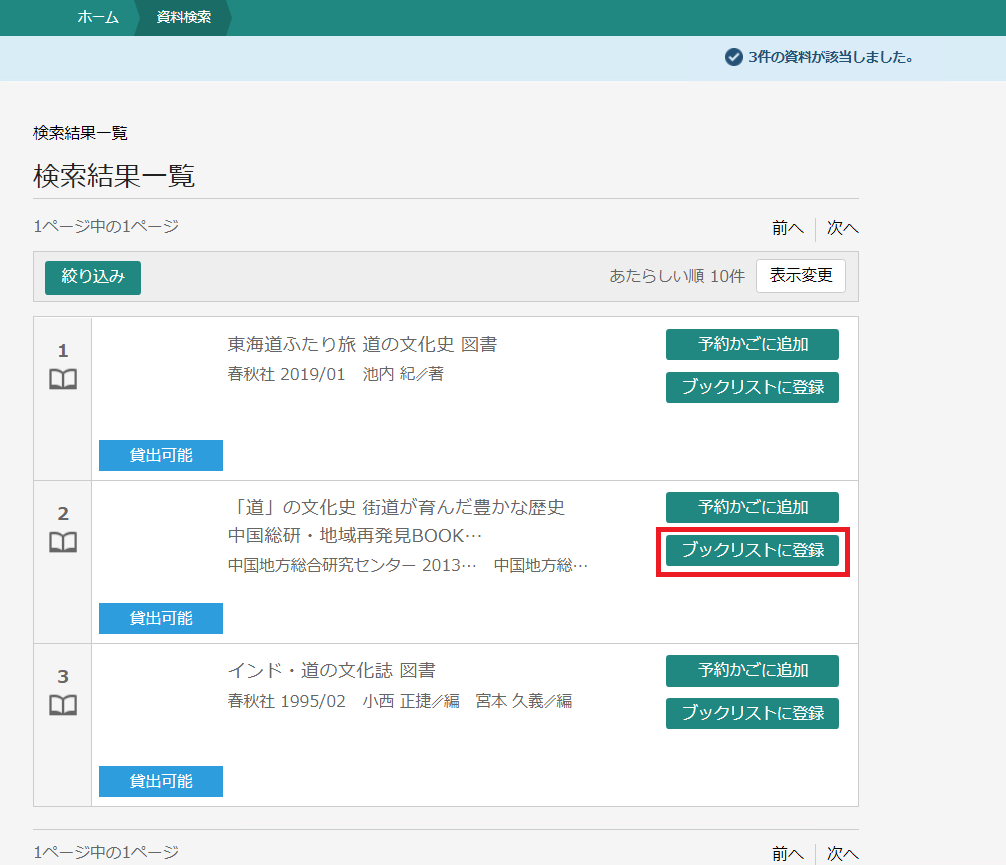1006x865 pixels.
Task: Open the 表示変更 display options
Action: click(x=801, y=276)
